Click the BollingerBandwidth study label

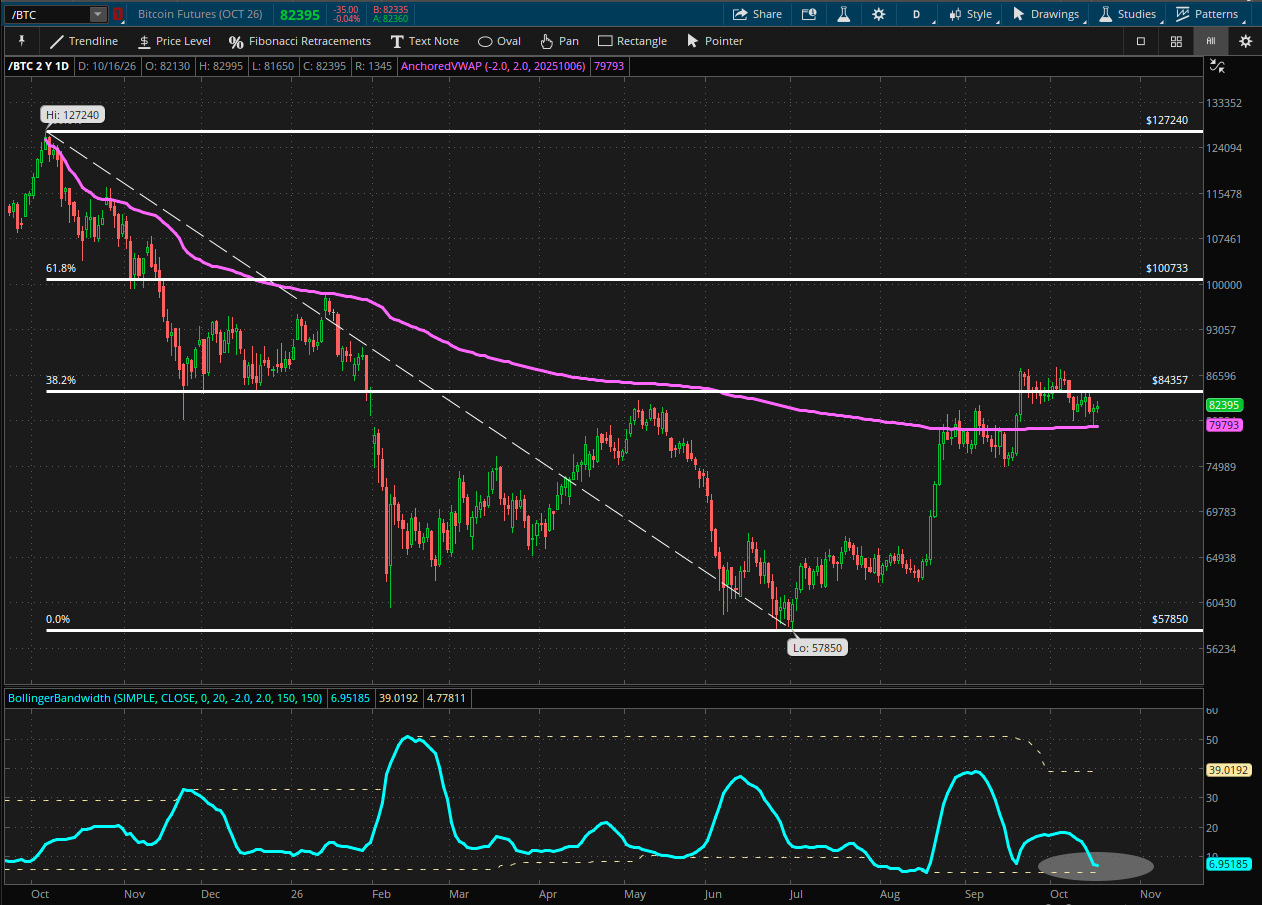pos(165,697)
